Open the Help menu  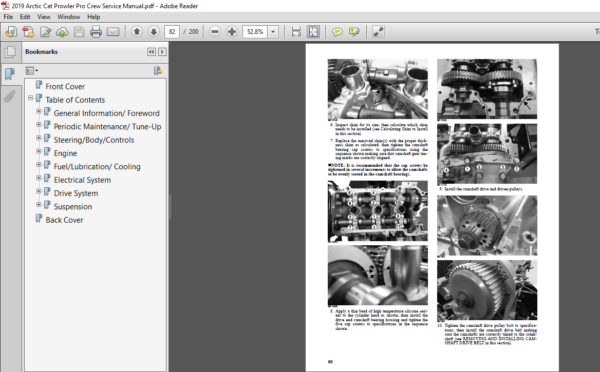[x=93, y=17]
